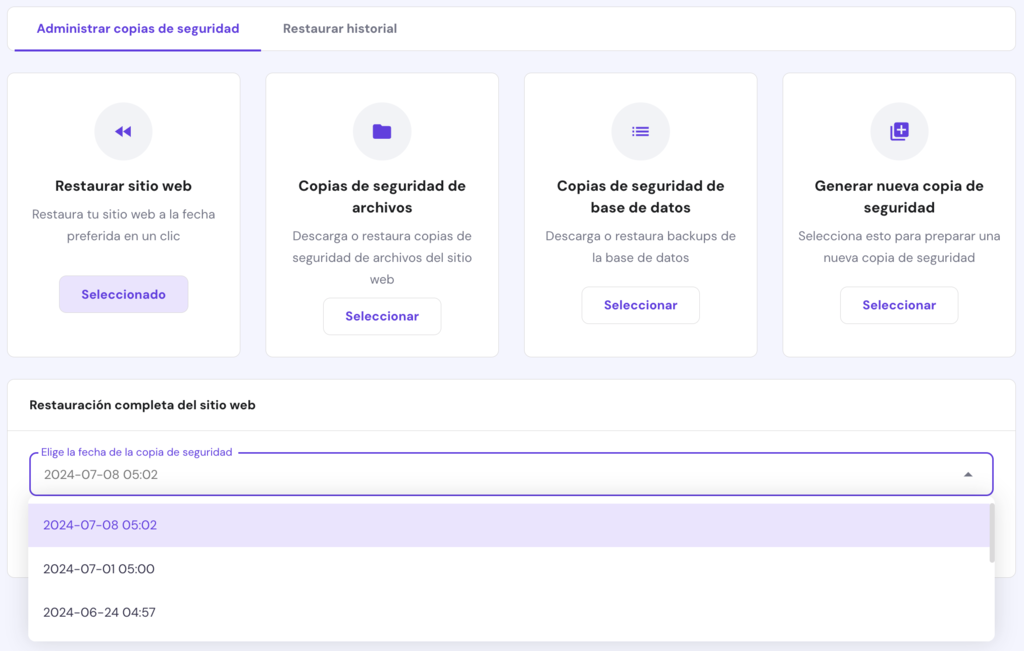The width and height of the screenshot is (1024, 651).
Task: Choose the highlighted 2024-07-08 05:02 backup option
Action: point(97,525)
